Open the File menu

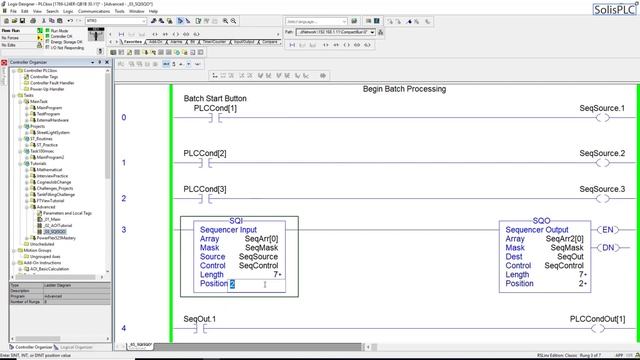click(13, 11)
